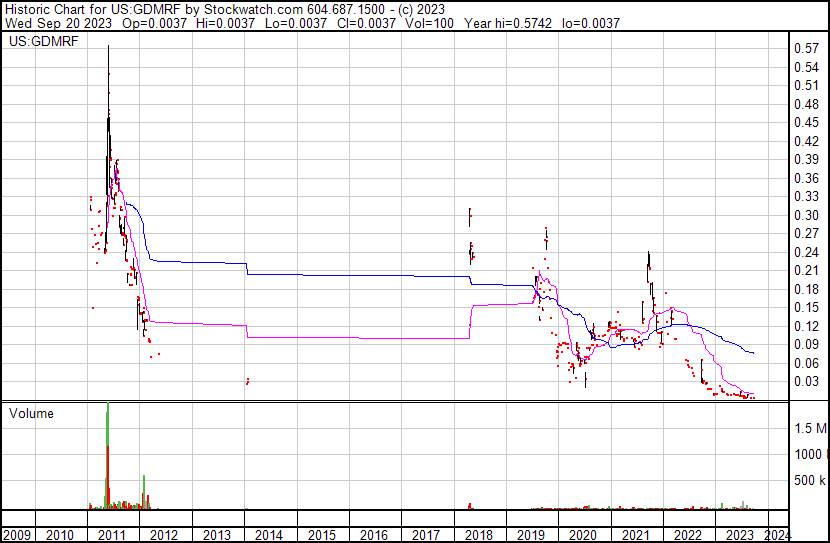The image size is (830, 543).
Task: Click the 2010 year label on time axis
Action: (x=60, y=535)
